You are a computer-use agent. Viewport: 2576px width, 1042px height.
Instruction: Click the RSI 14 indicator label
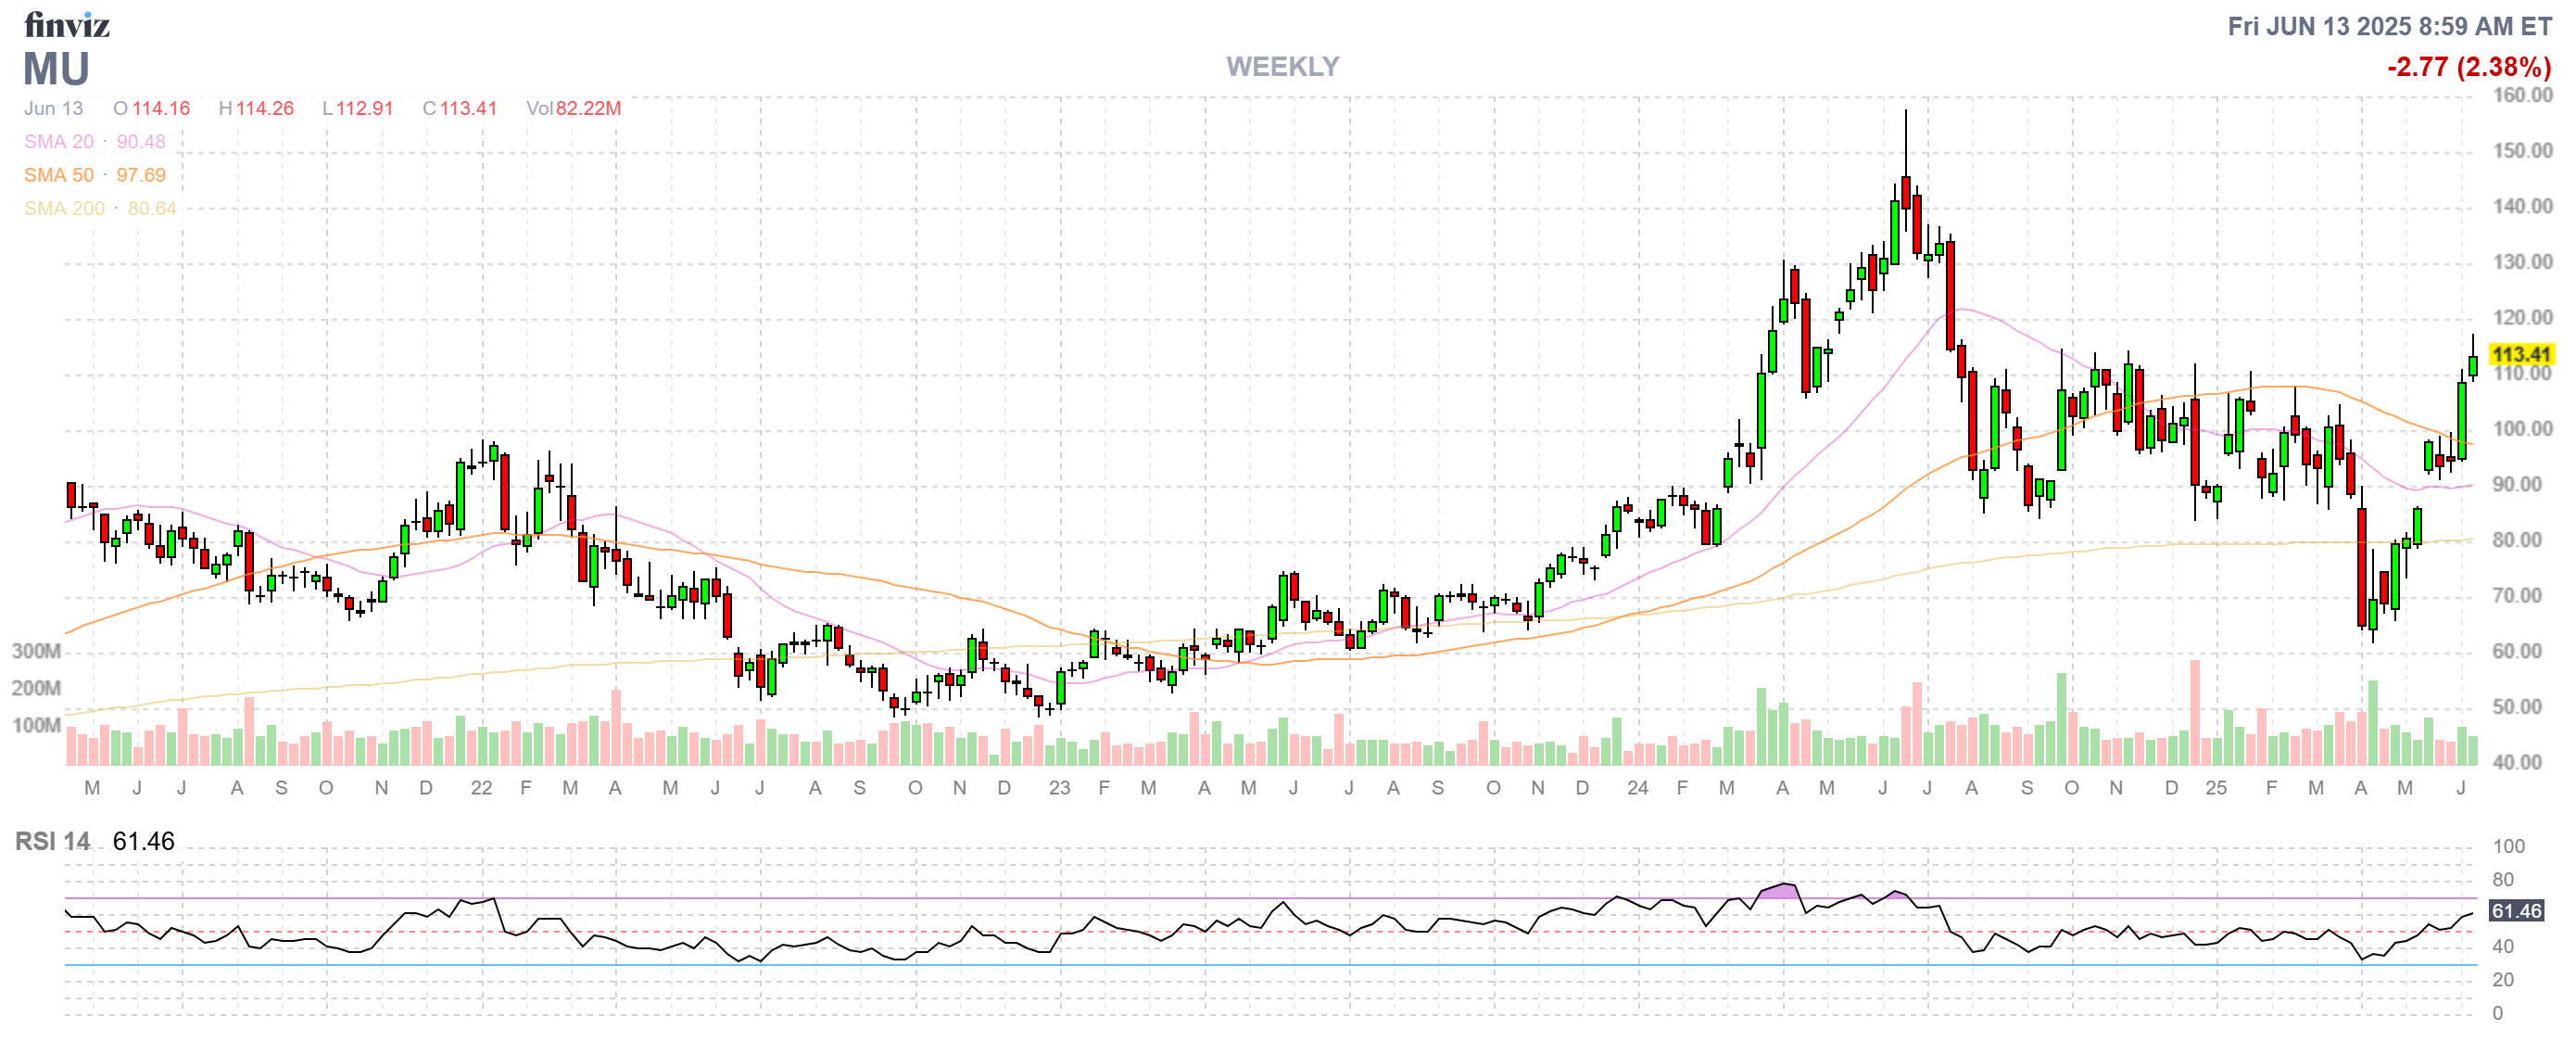point(52,841)
